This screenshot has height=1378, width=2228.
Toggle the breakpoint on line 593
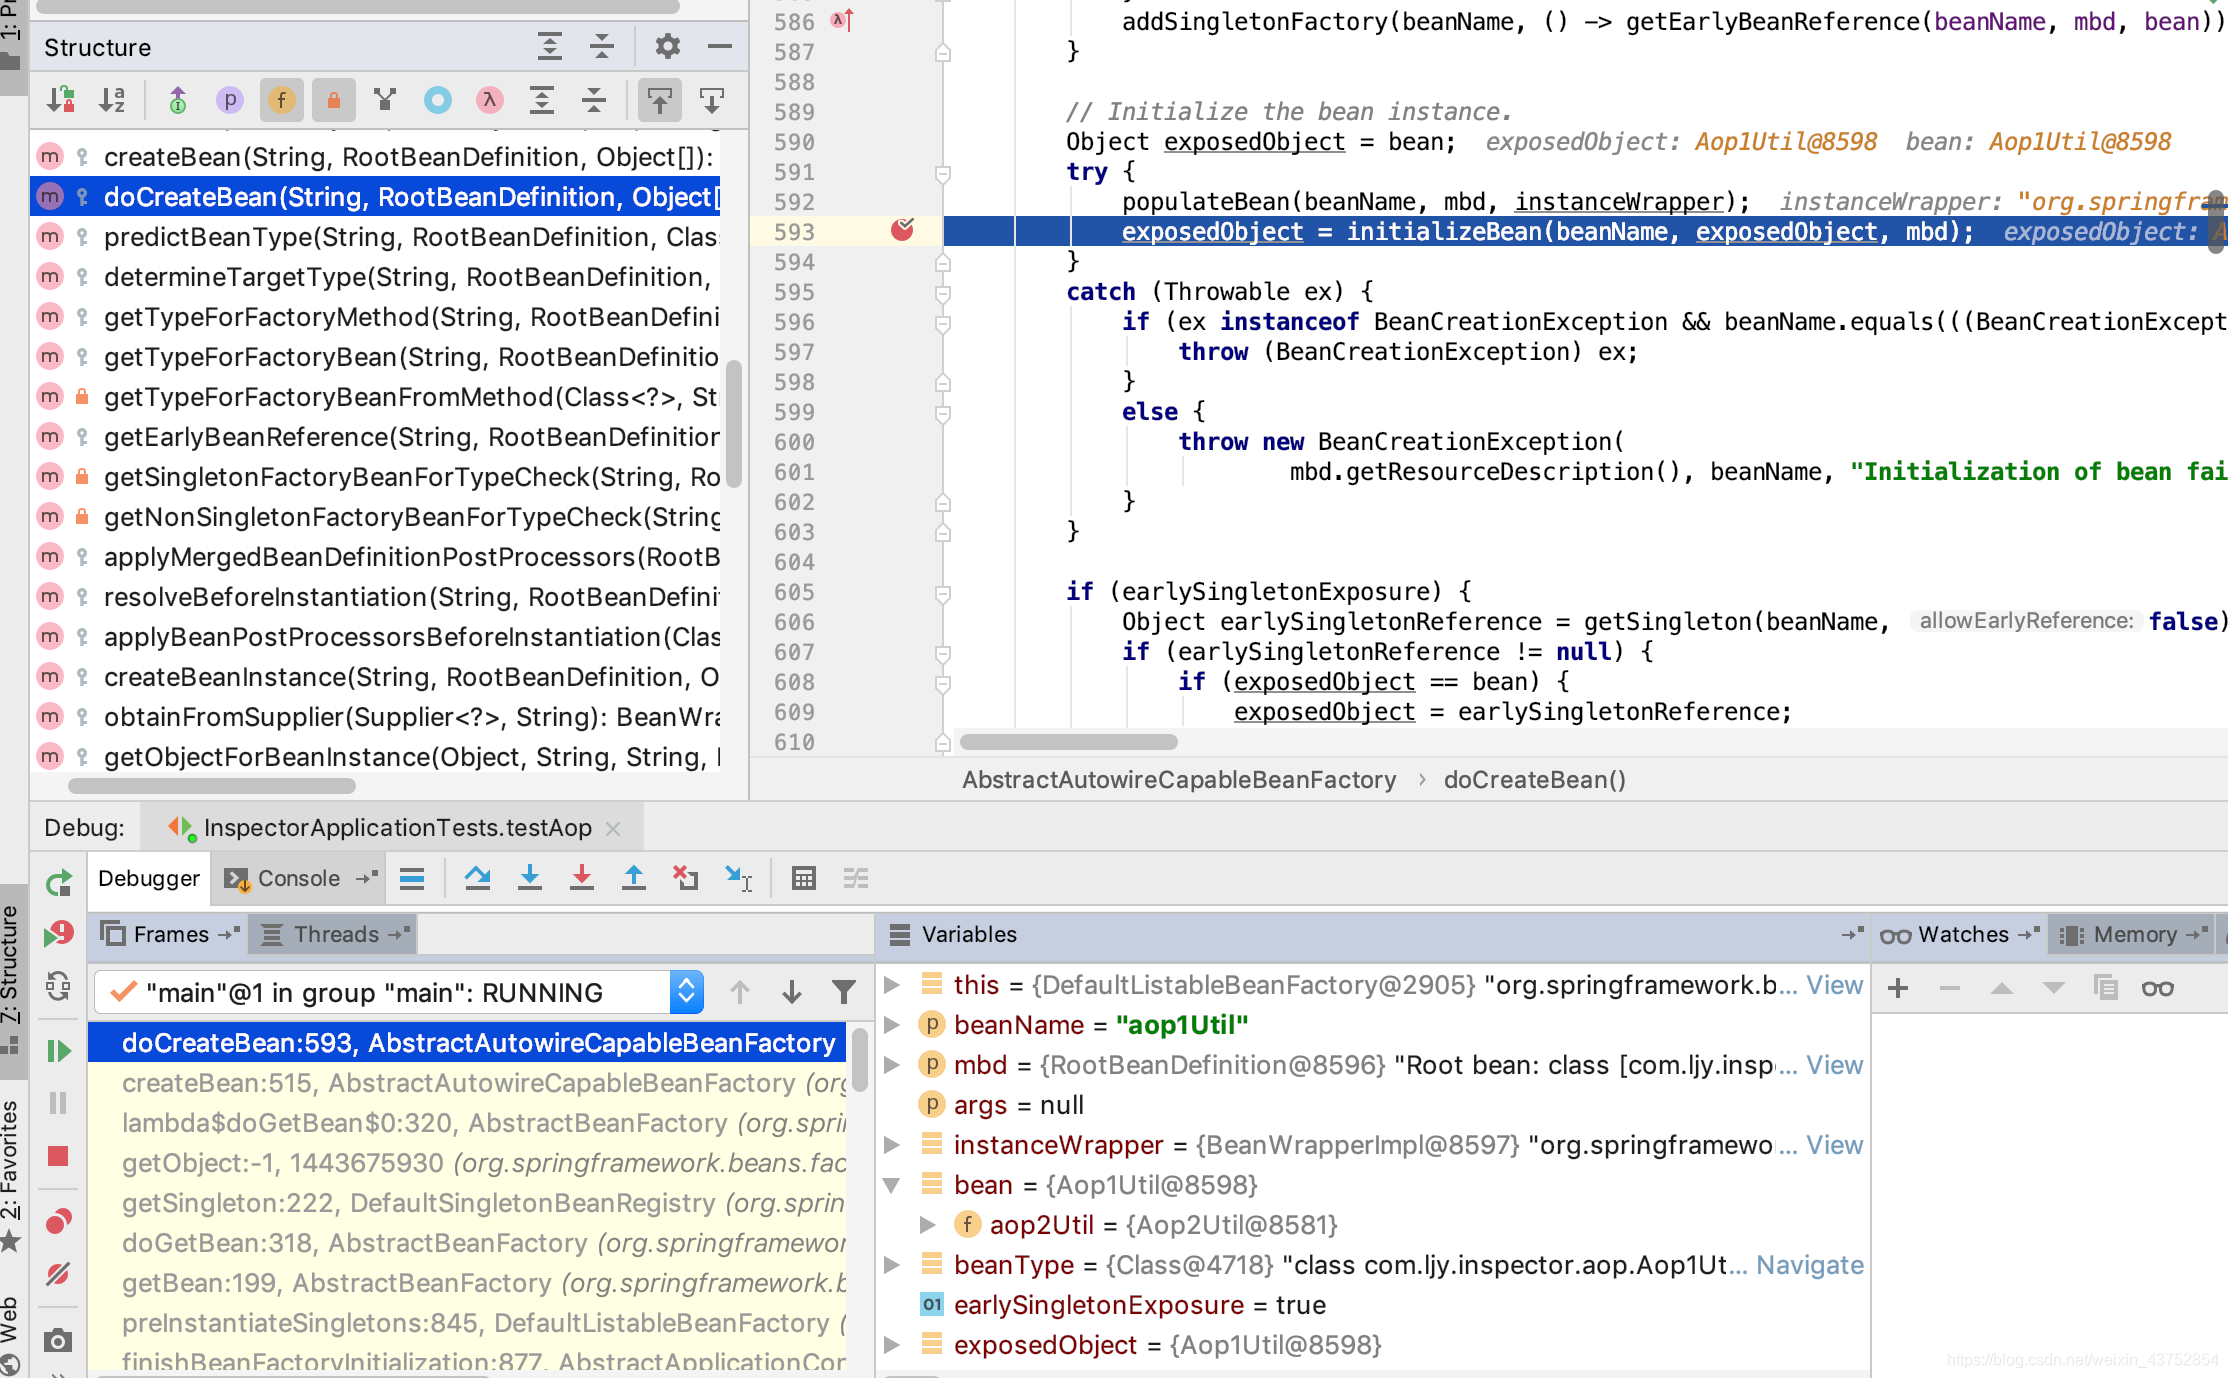[902, 231]
